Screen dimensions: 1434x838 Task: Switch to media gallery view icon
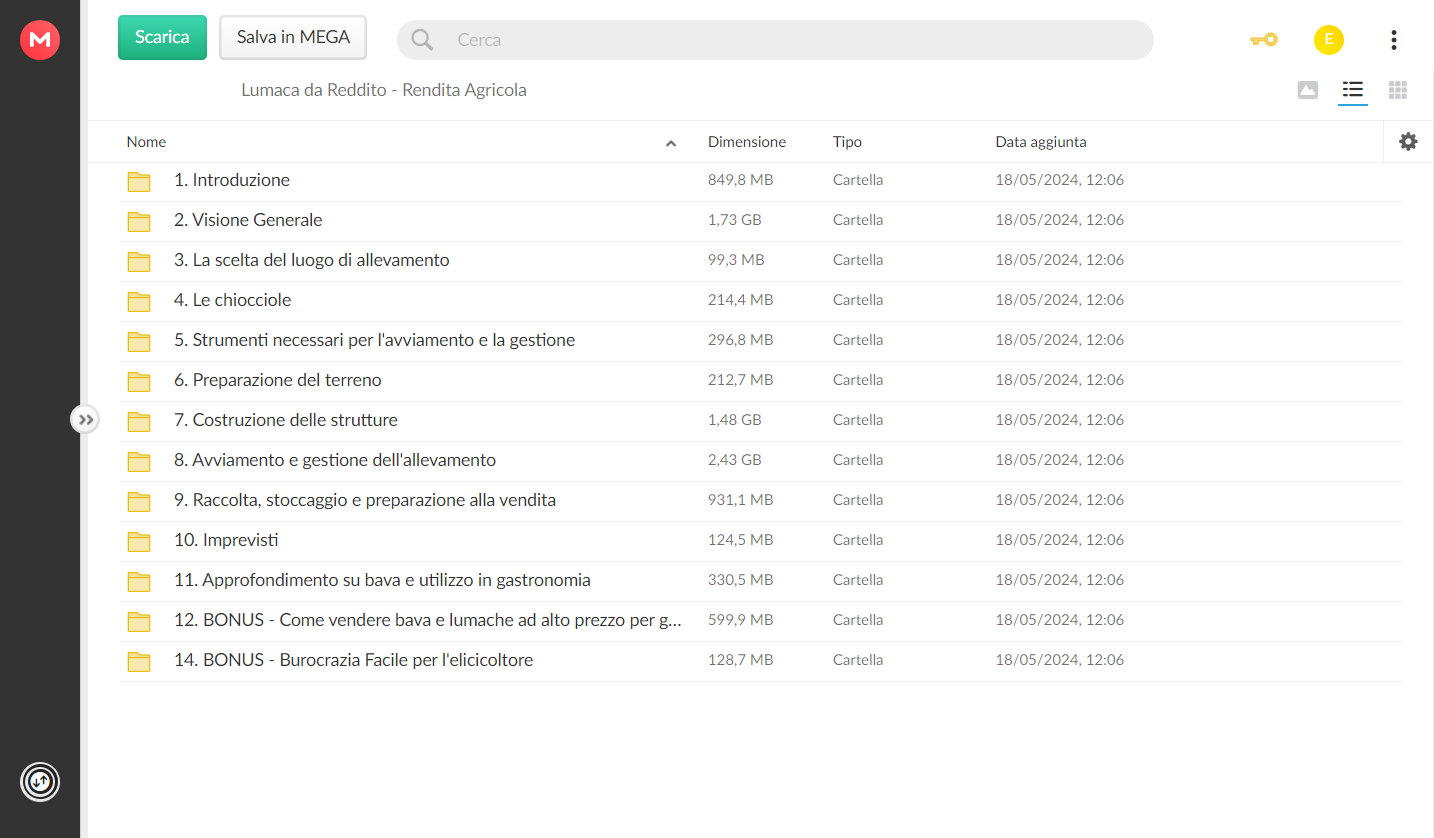(x=1307, y=90)
